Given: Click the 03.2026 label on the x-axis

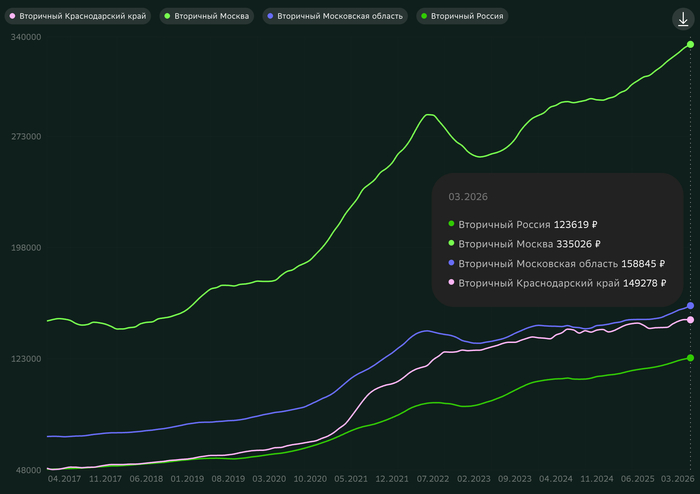Looking at the screenshot, I should tap(678, 479).
